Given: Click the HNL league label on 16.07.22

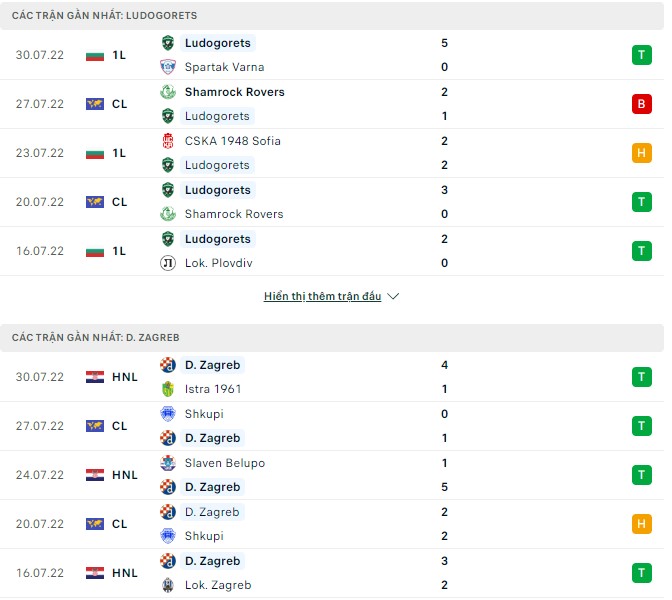Looking at the screenshot, I should point(124,573).
